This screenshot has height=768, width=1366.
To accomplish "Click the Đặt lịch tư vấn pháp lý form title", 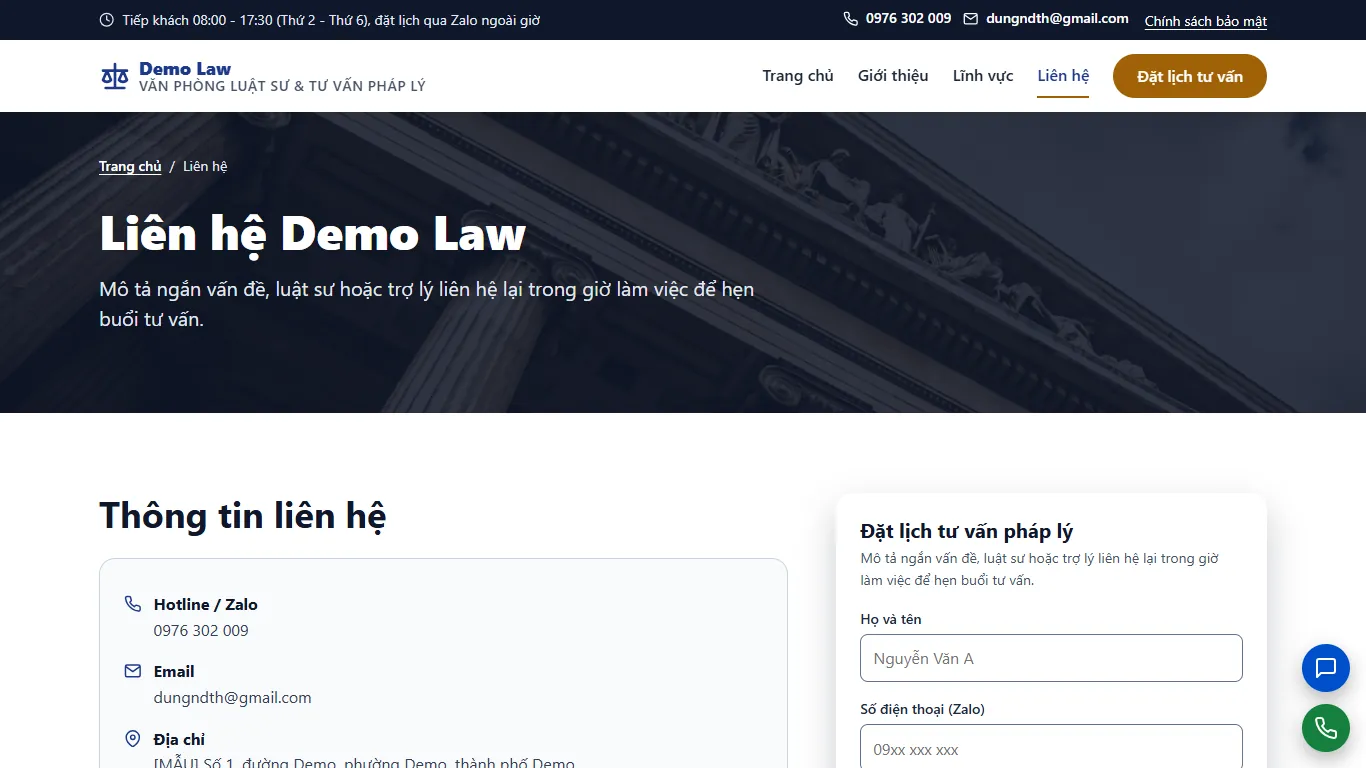I will 966,532.
